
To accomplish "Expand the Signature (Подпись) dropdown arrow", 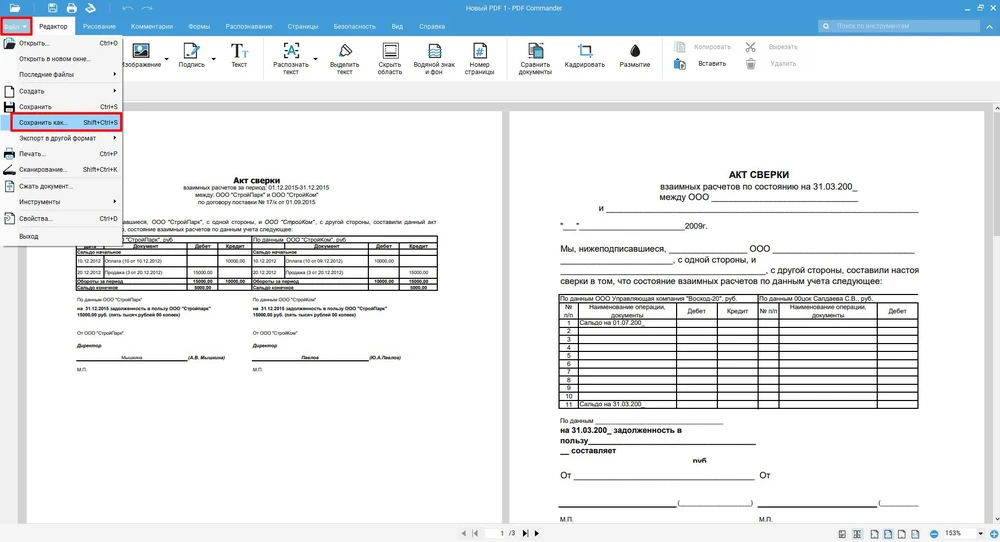I will (212, 60).
